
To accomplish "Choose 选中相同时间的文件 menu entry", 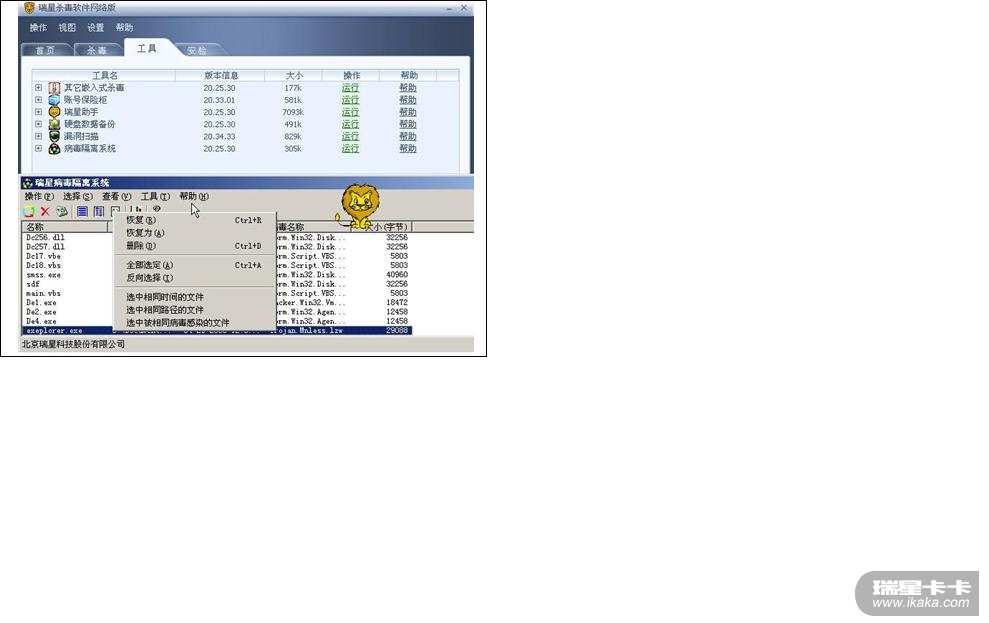I will pos(194,297).
